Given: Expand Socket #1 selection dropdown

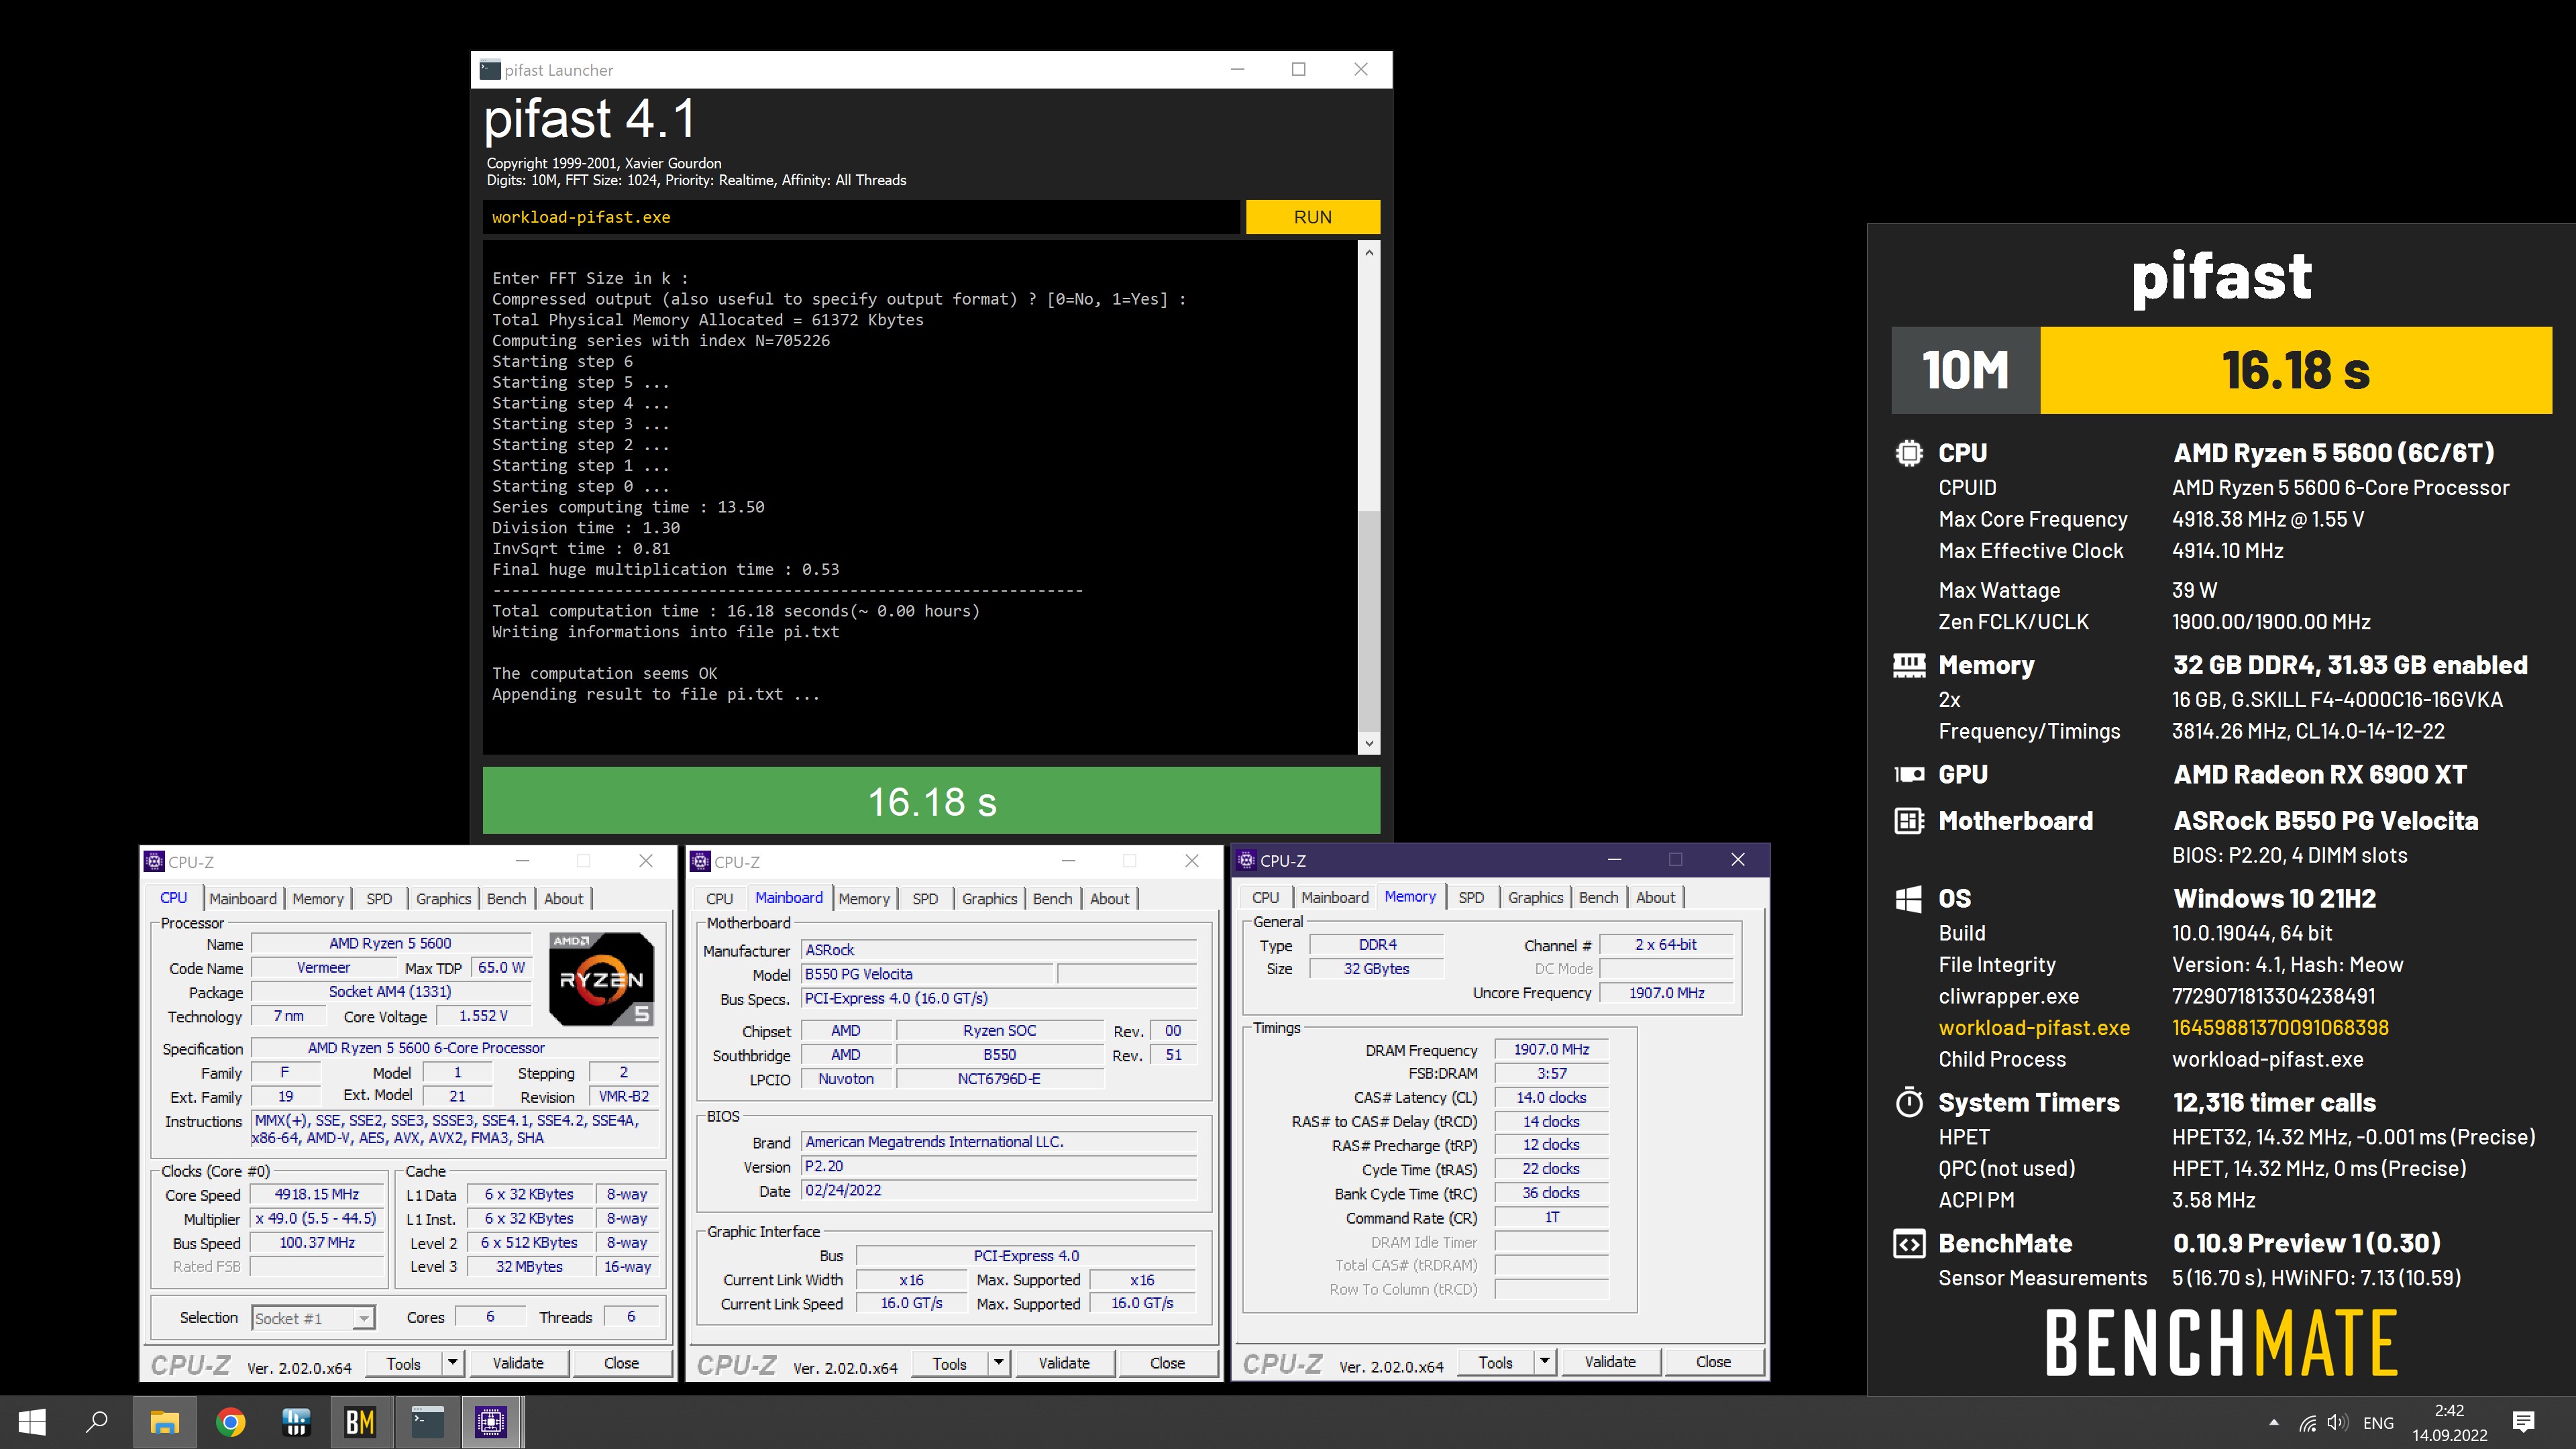Looking at the screenshot, I should pyautogui.click(x=364, y=1318).
